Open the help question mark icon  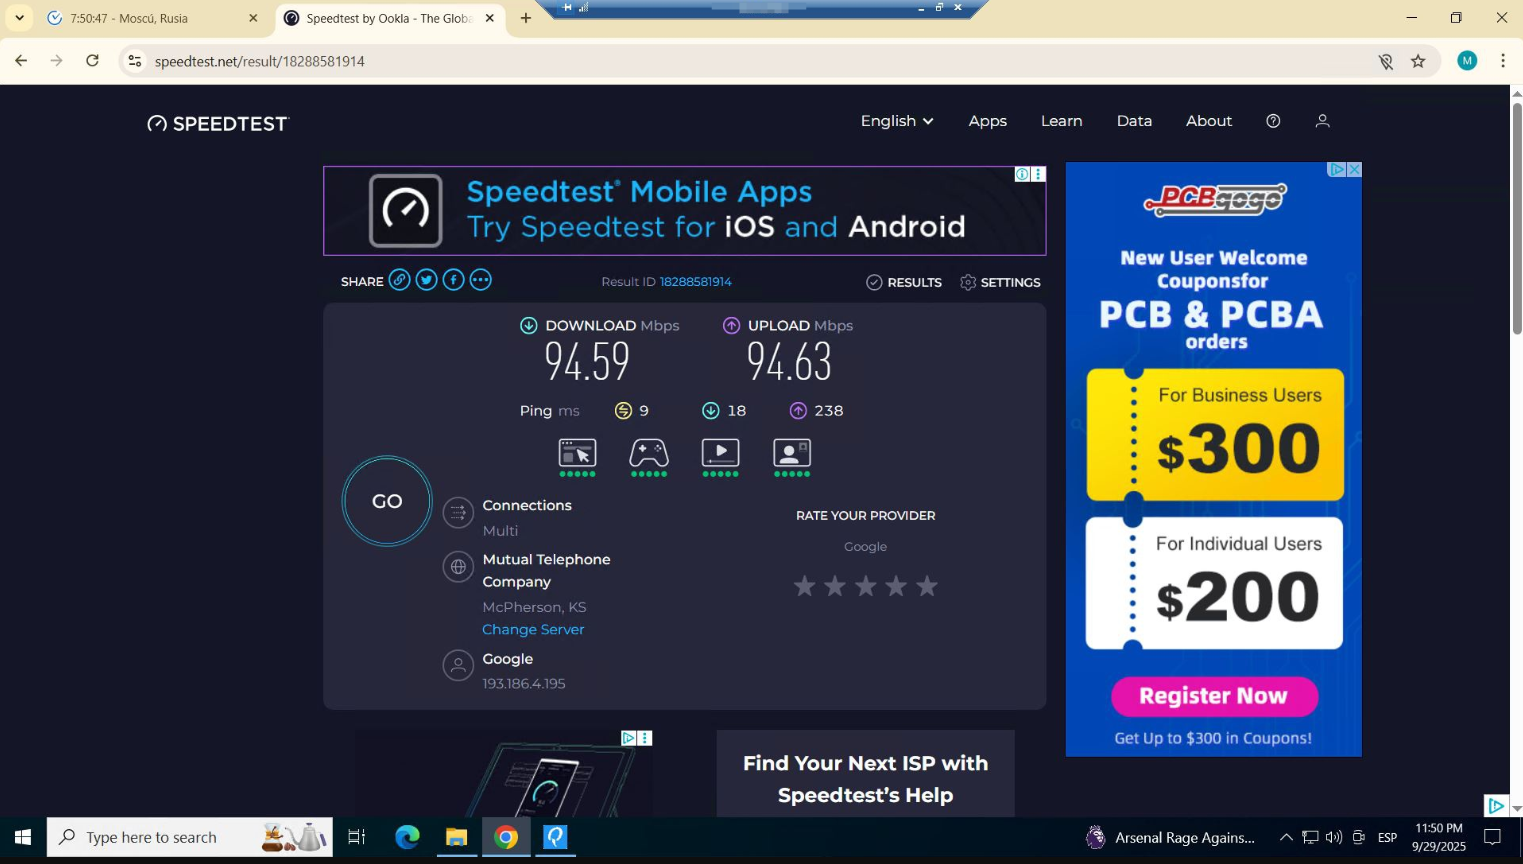[1273, 121]
